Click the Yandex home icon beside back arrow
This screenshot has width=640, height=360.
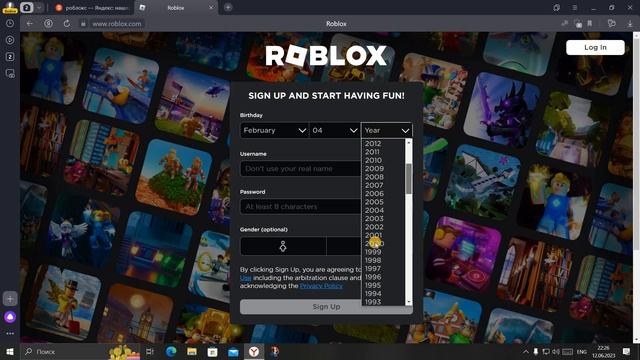(48, 24)
